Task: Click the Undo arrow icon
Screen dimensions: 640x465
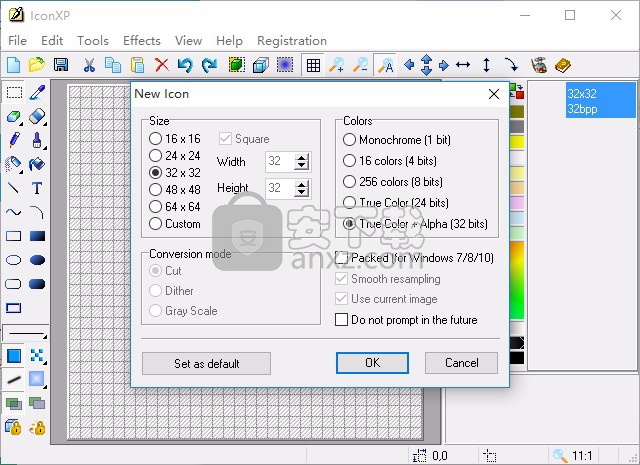Action: [185, 65]
